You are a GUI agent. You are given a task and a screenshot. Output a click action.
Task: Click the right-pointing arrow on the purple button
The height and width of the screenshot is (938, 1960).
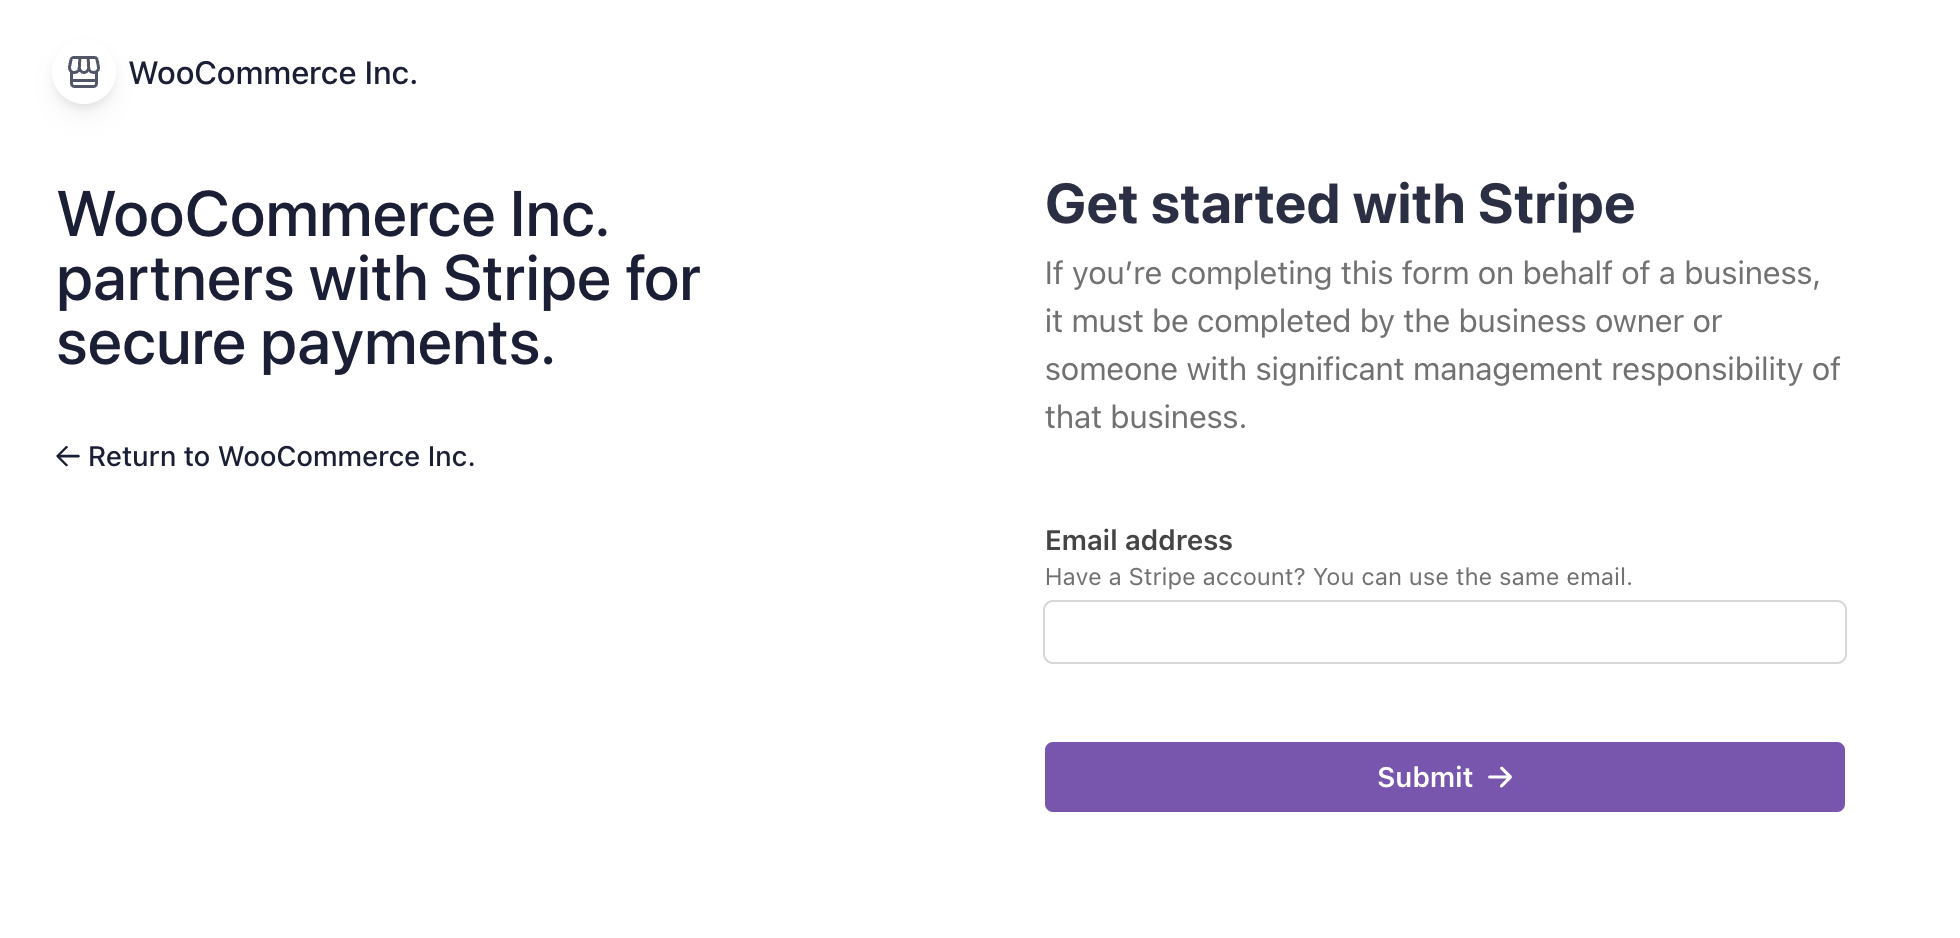click(x=1502, y=777)
